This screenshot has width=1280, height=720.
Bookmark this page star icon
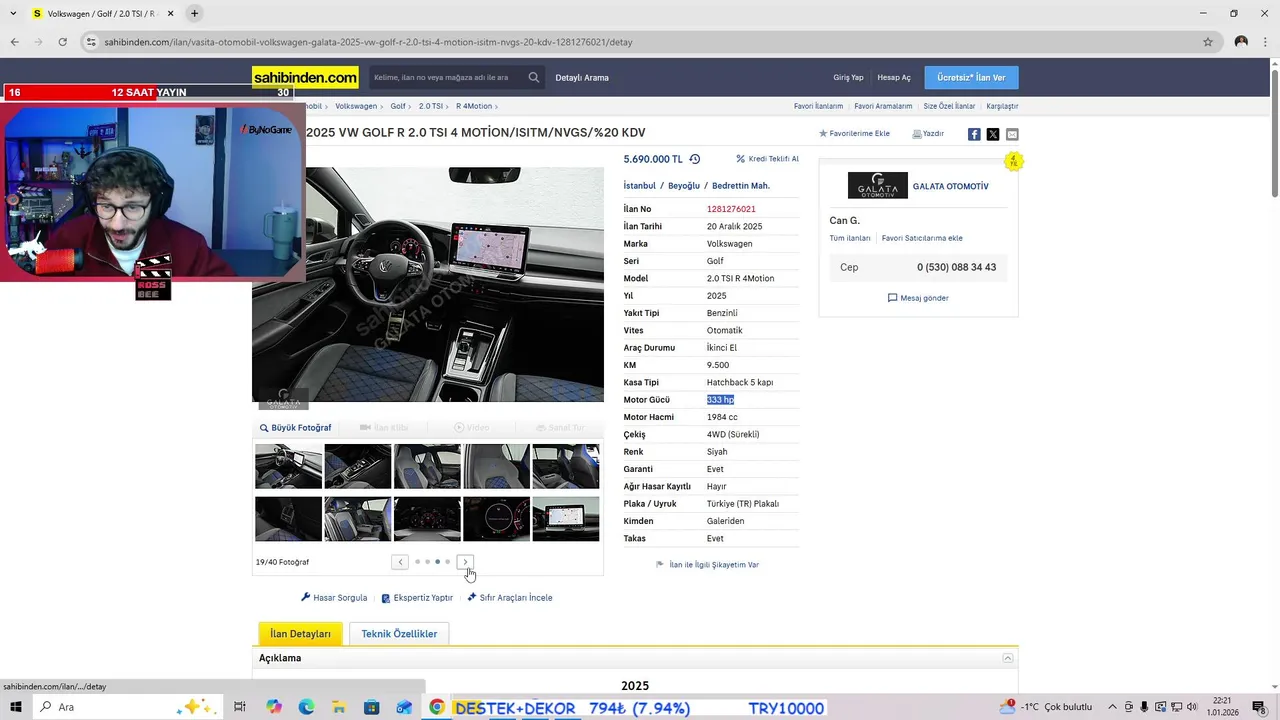tap(1208, 42)
